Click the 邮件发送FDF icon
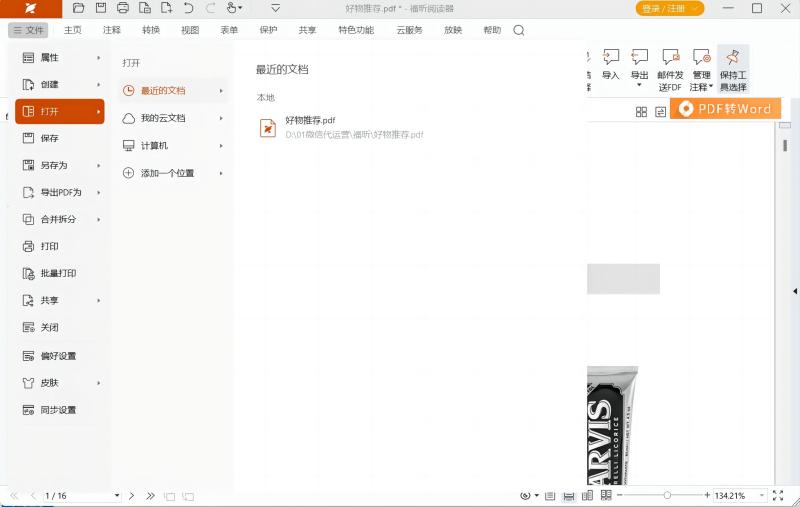The height and width of the screenshot is (507, 800). coord(670,69)
